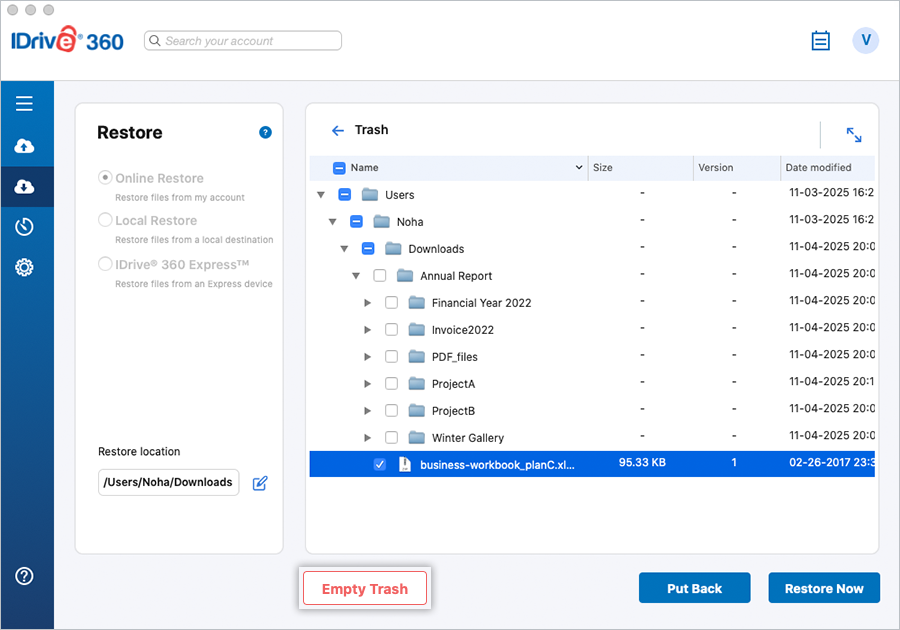Click the Search your account field
Image resolution: width=900 pixels, height=630 pixels.
[x=243, y=41]
